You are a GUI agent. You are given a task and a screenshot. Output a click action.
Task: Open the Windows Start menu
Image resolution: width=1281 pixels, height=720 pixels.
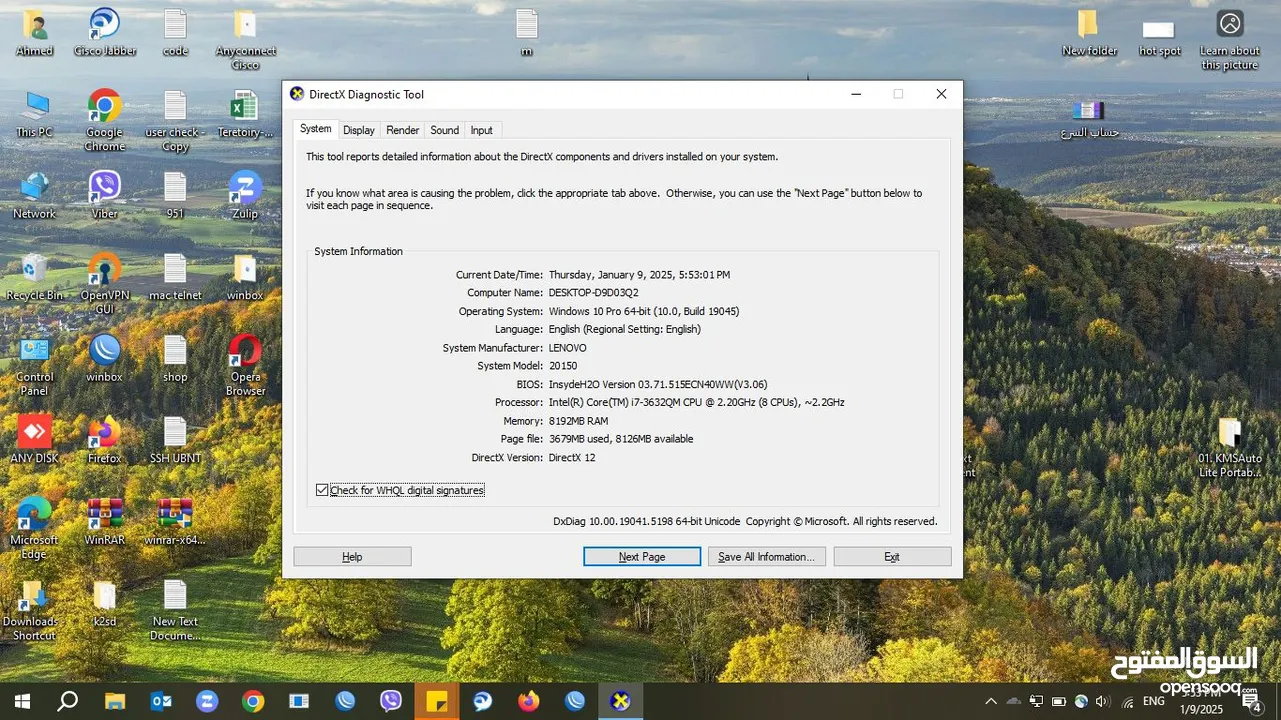point(21,701)
